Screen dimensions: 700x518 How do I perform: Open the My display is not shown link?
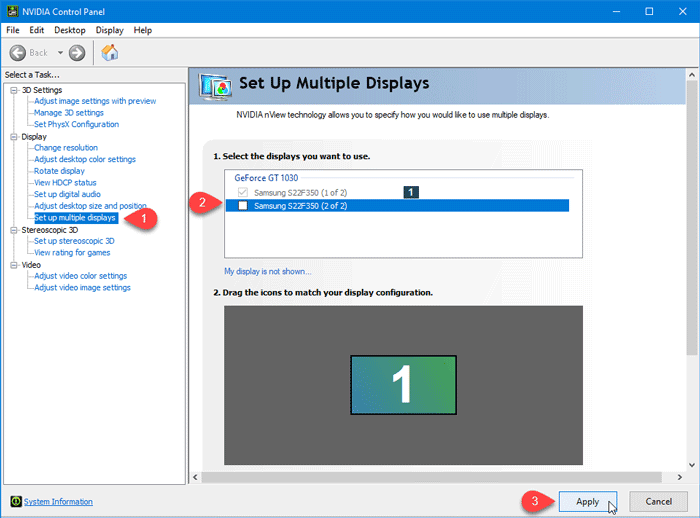[267, 272]
